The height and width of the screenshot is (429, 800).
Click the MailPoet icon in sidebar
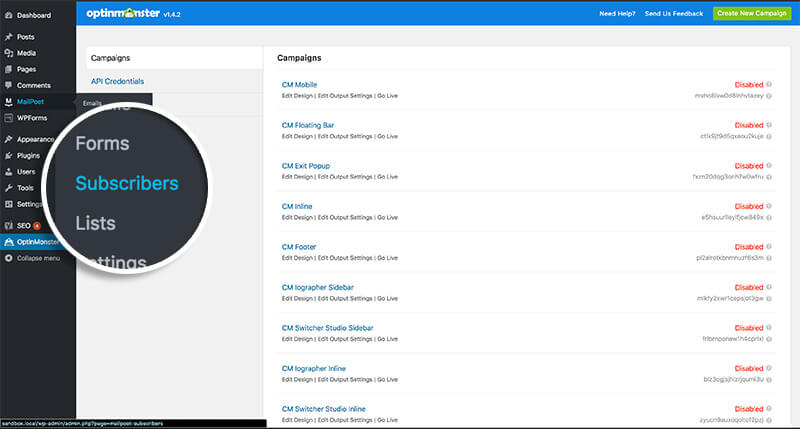9,102
